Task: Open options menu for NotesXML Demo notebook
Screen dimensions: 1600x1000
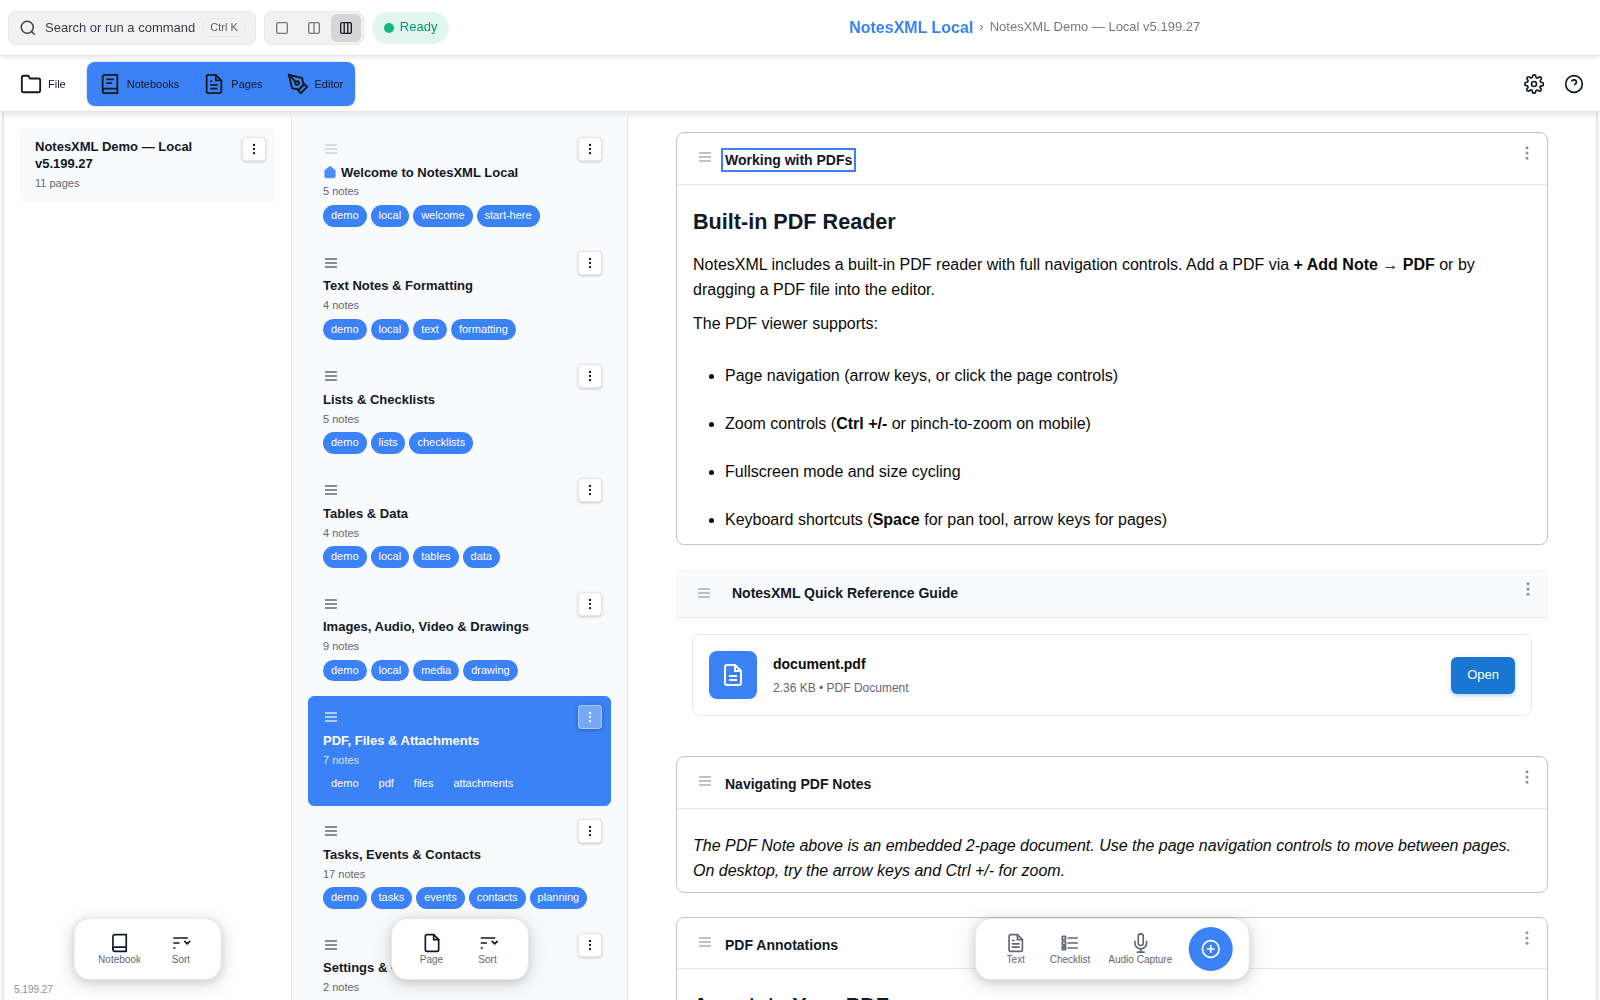Action: point(254,149)
